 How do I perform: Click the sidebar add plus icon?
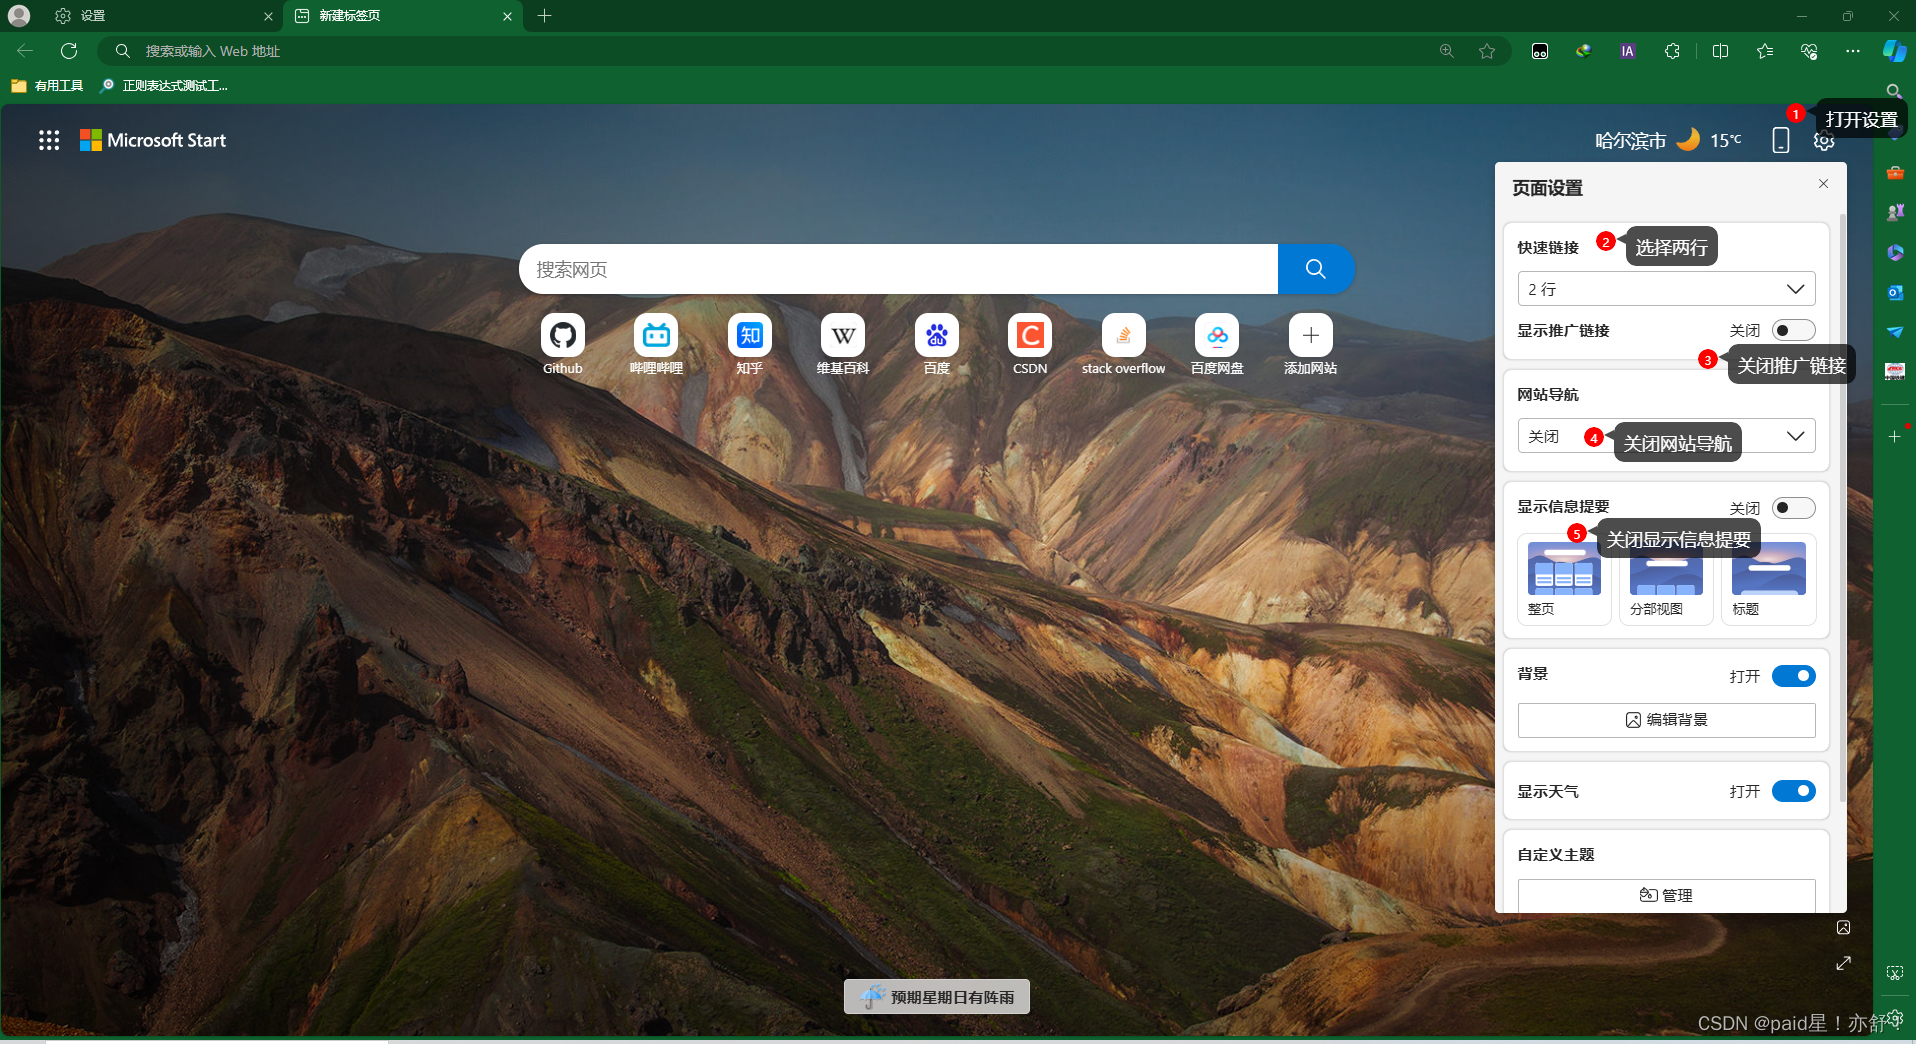click(1894, 437)
